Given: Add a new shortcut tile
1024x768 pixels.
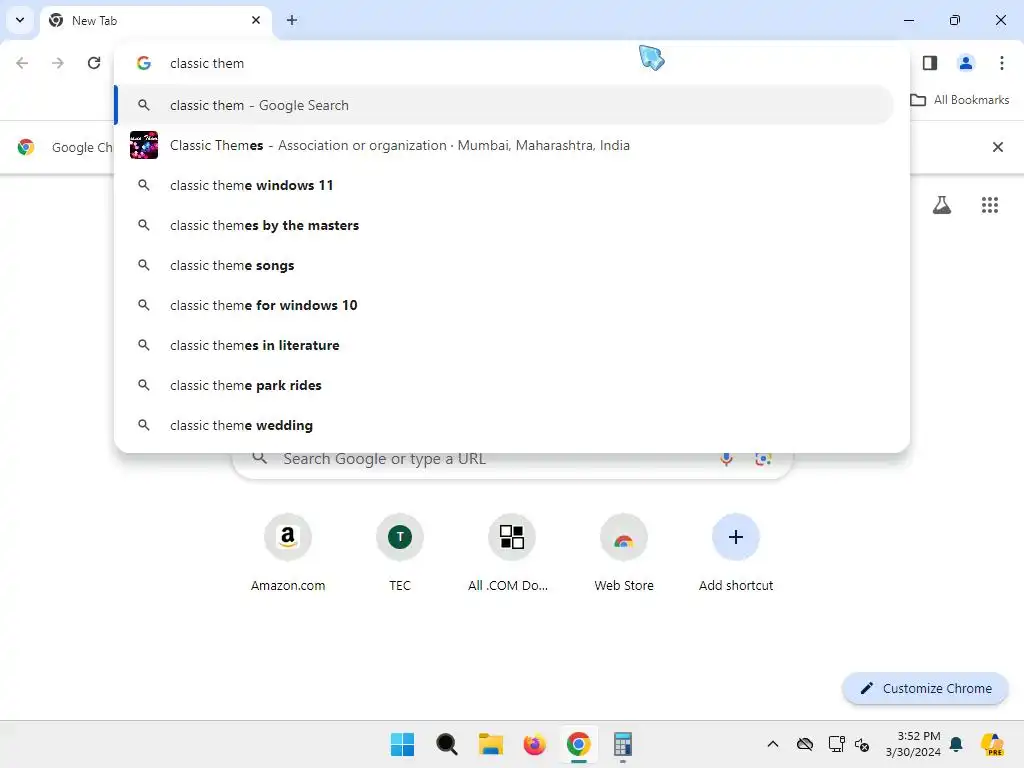Looking at the screenshot, I should click(x=736, y=552).
